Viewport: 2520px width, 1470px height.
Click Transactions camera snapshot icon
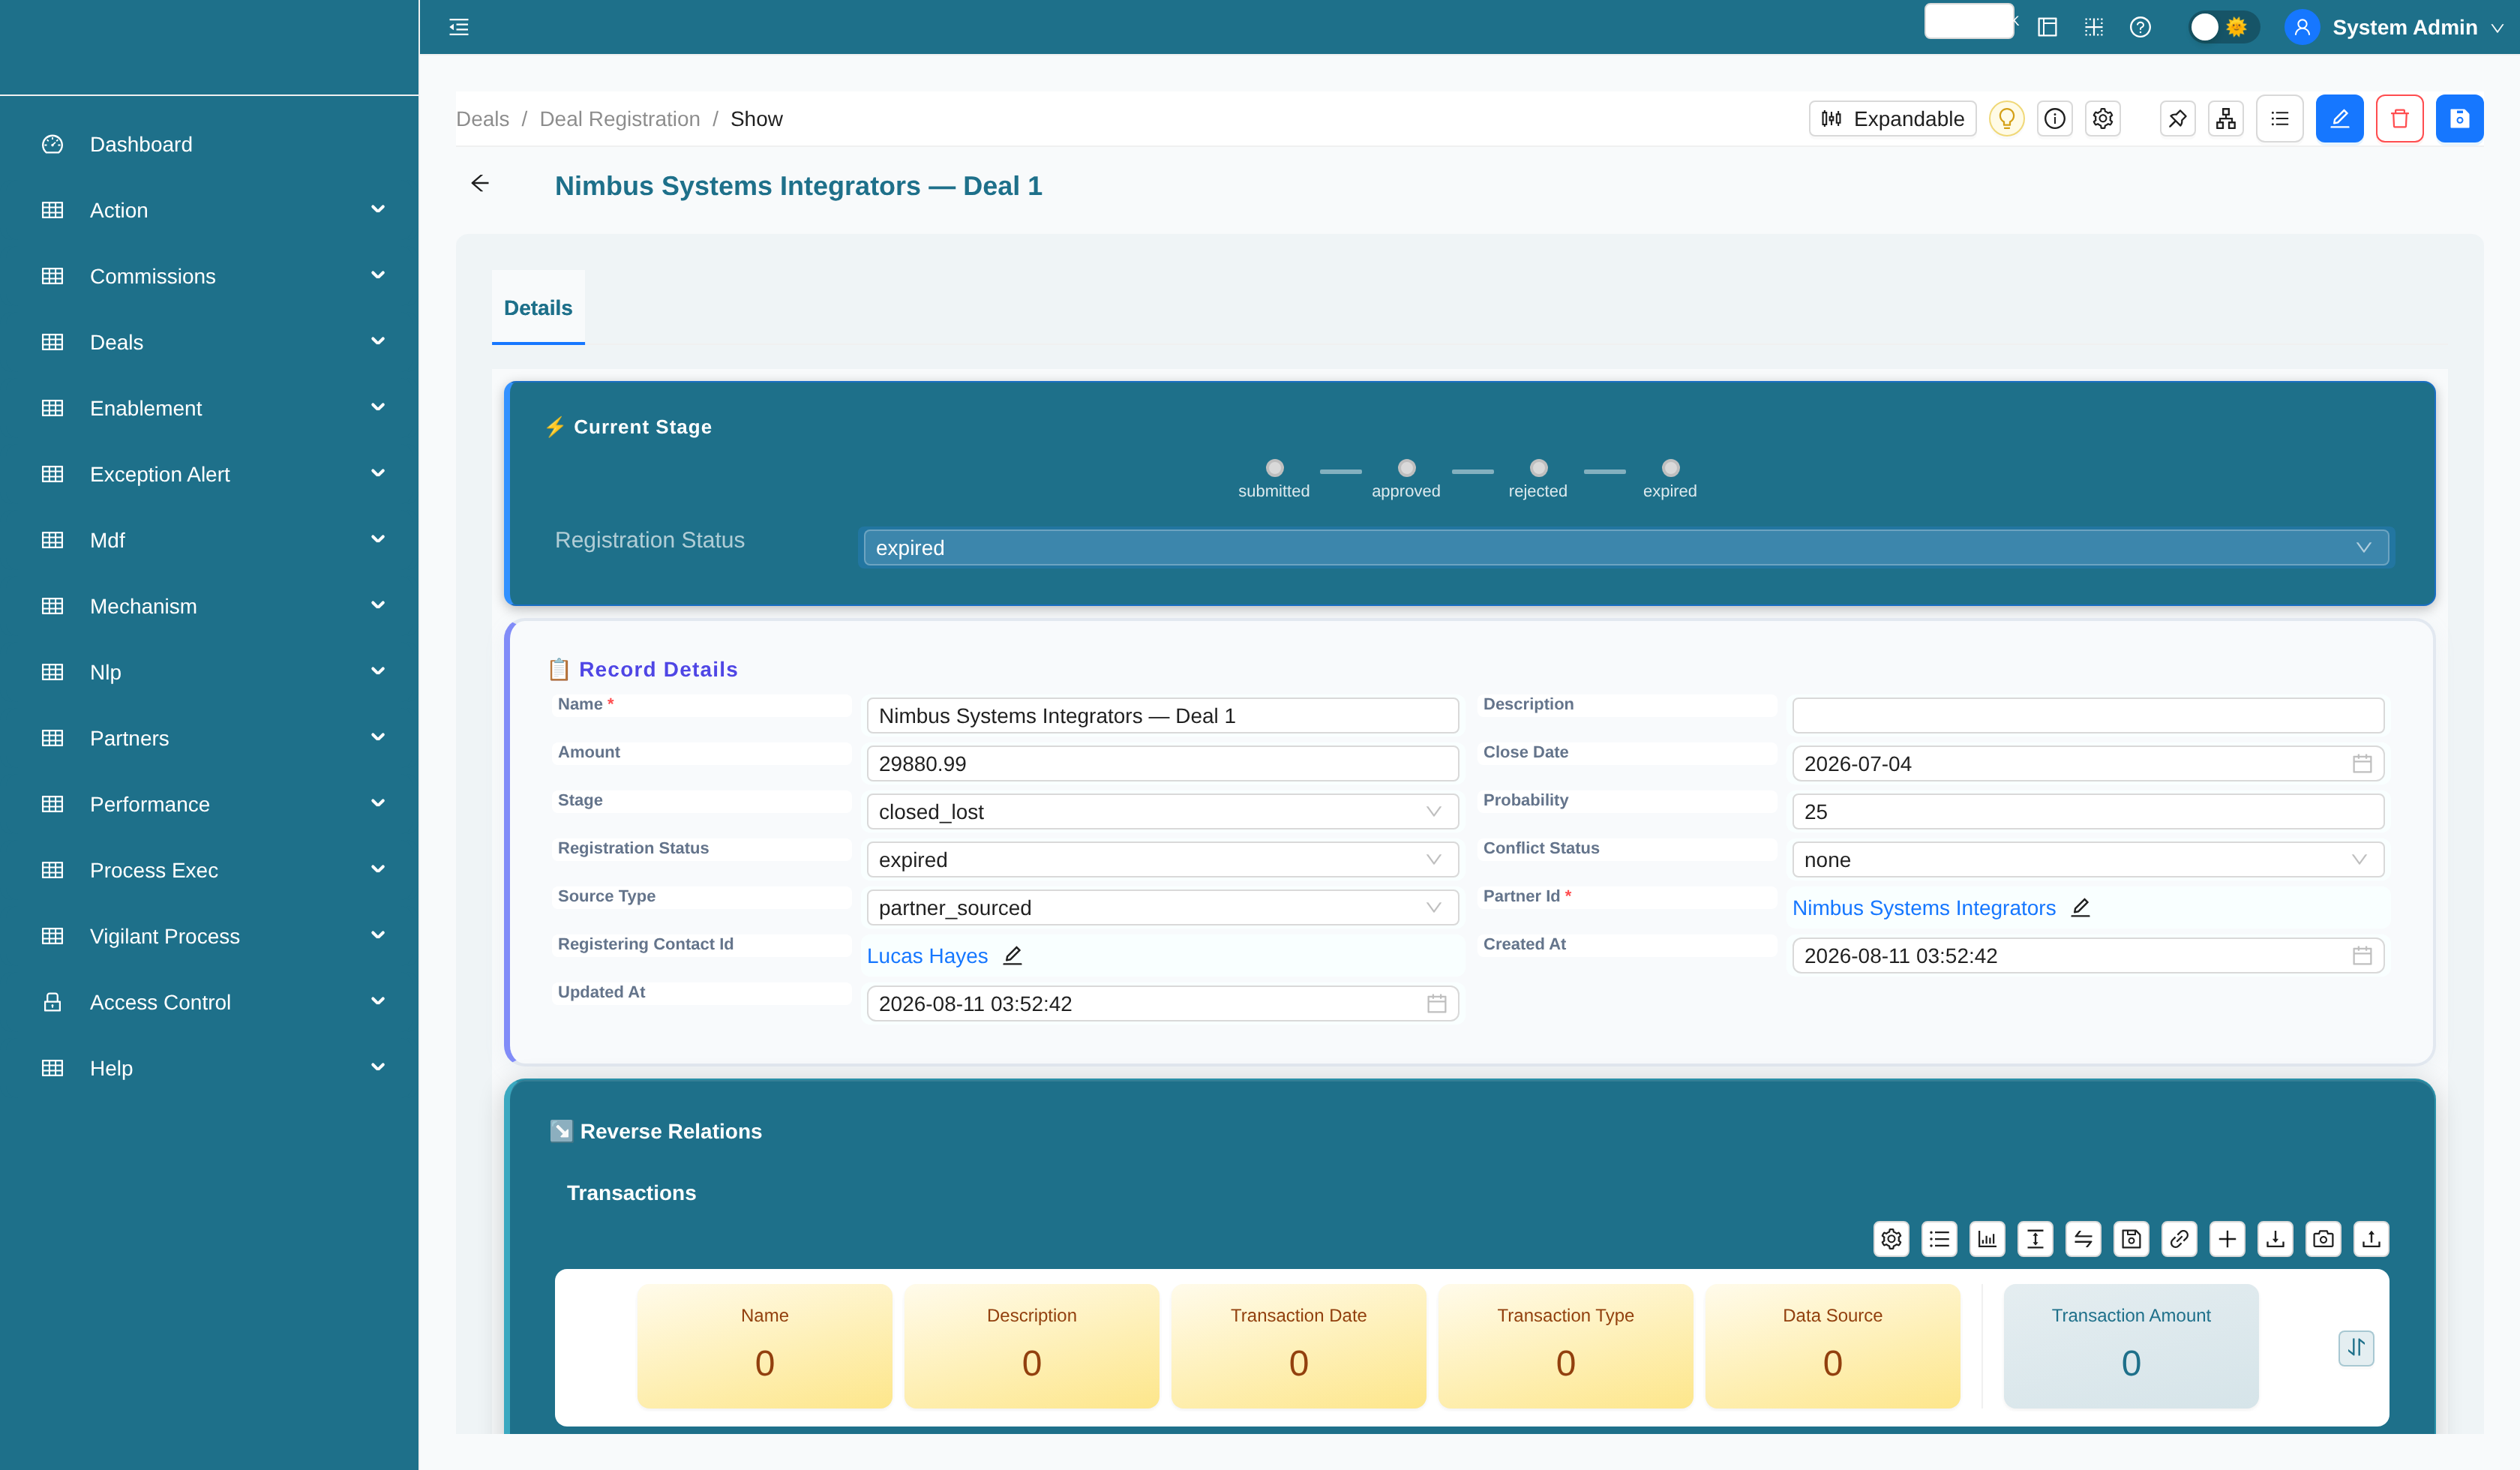(2323, 1239)
